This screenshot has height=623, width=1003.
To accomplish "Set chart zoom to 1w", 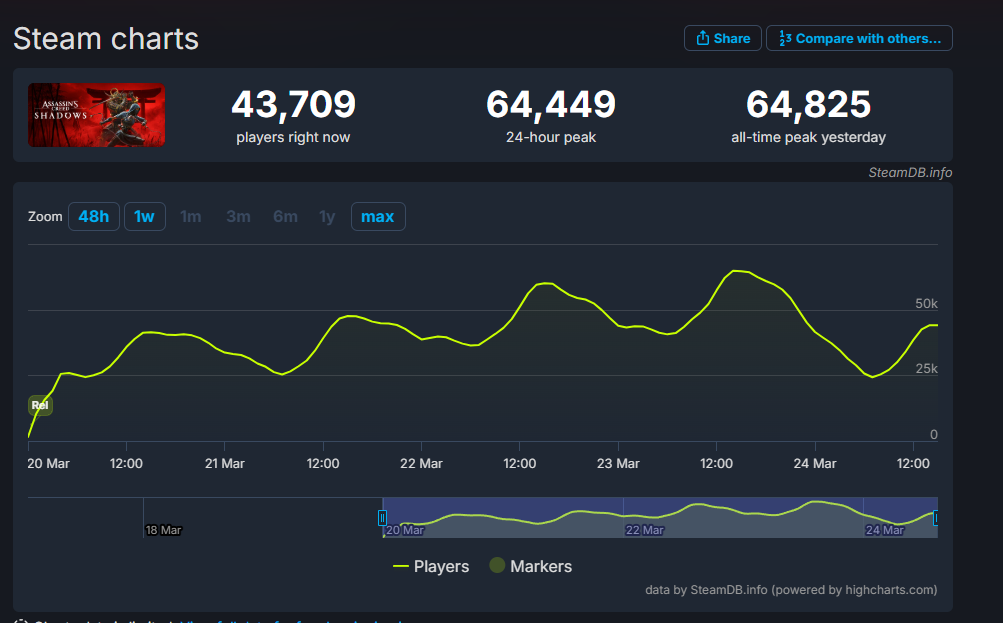I will pos(145,216).
